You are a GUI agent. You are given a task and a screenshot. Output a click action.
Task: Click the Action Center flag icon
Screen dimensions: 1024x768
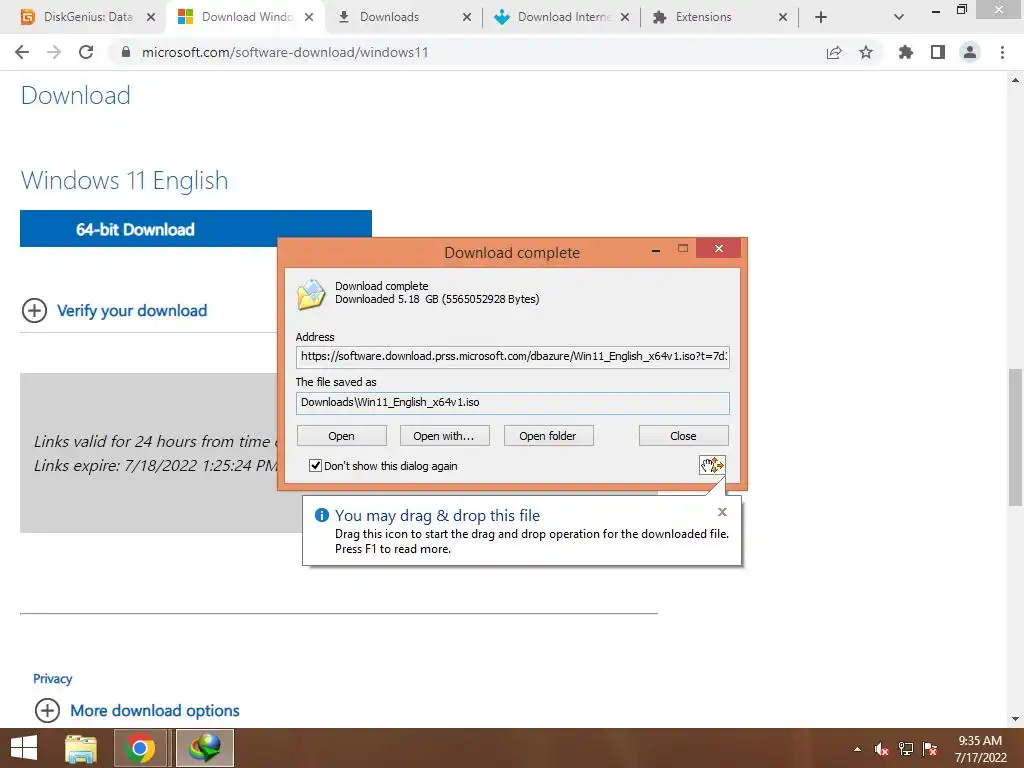pos(930,749)
